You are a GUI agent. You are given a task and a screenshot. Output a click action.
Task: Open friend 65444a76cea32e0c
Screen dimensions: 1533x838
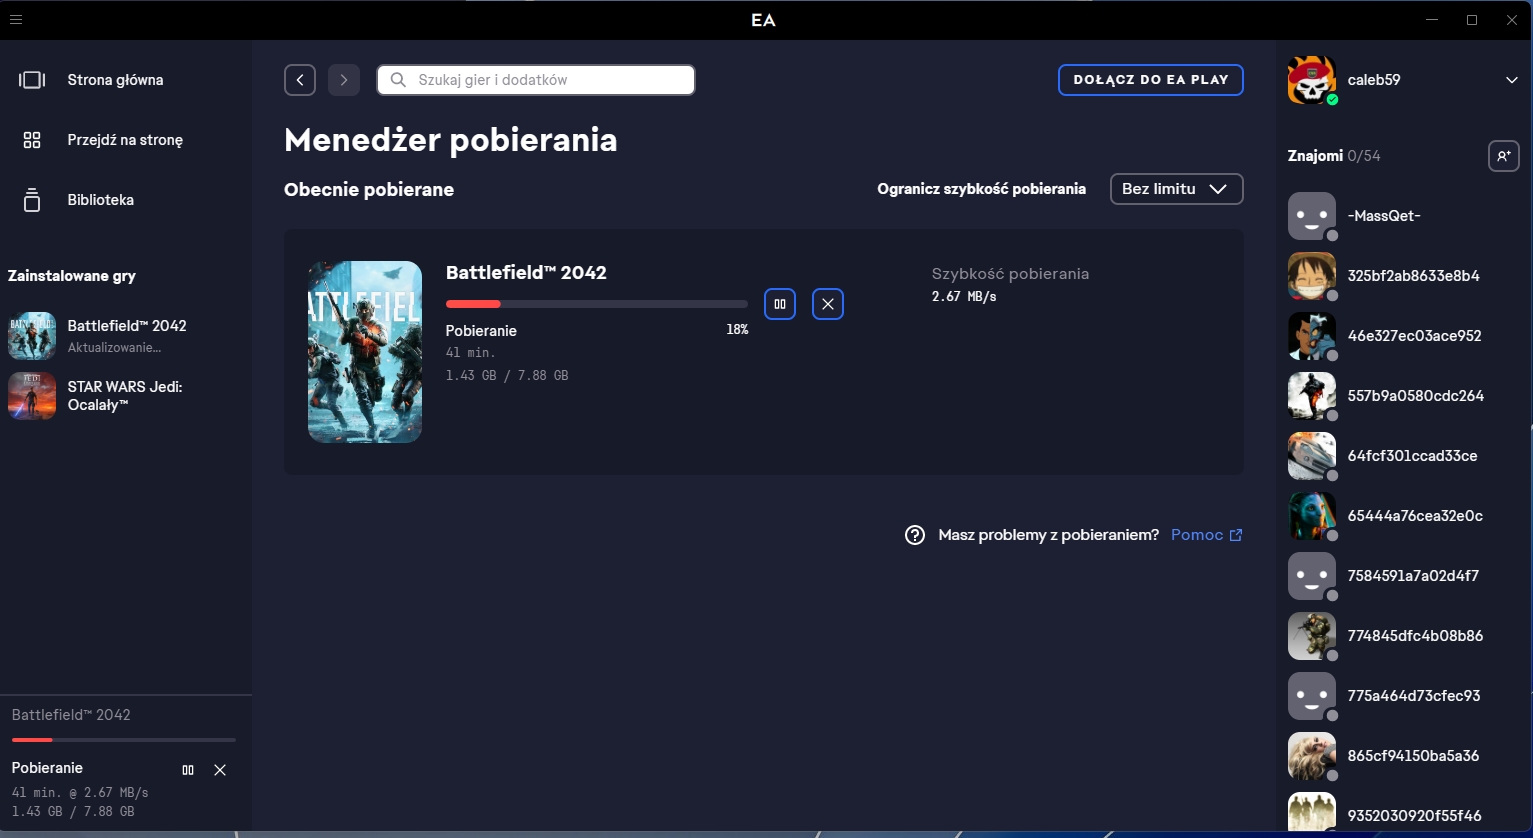click(x=1404, y=516)
